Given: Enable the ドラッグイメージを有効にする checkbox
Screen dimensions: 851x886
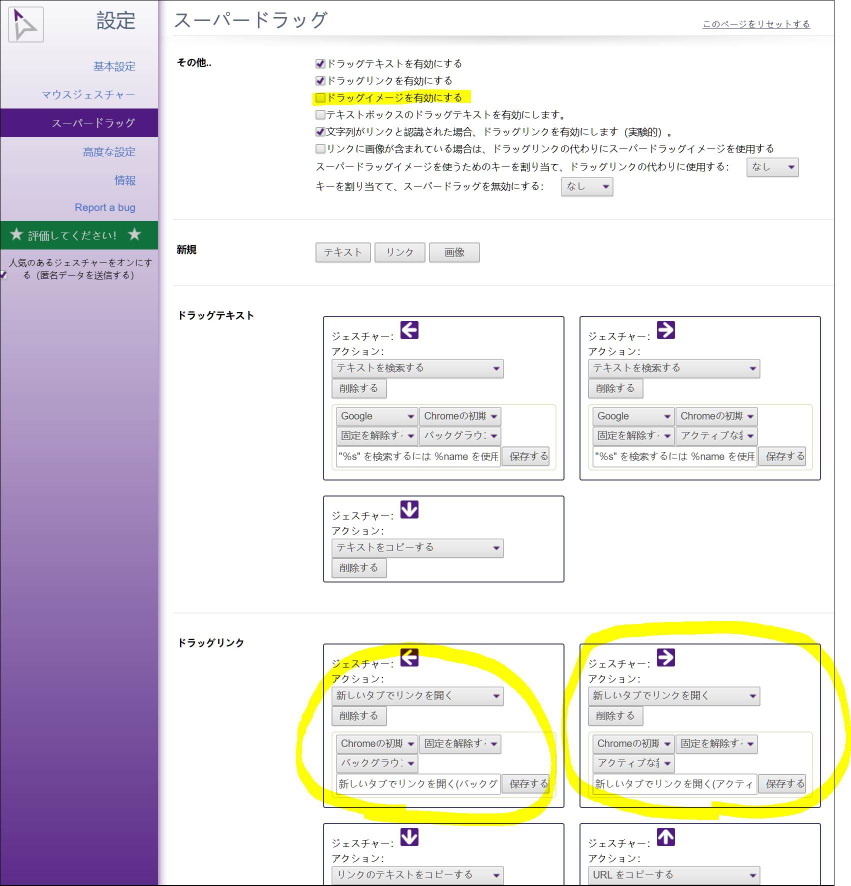Looking at the screenshot, I should tap(319, 98).
